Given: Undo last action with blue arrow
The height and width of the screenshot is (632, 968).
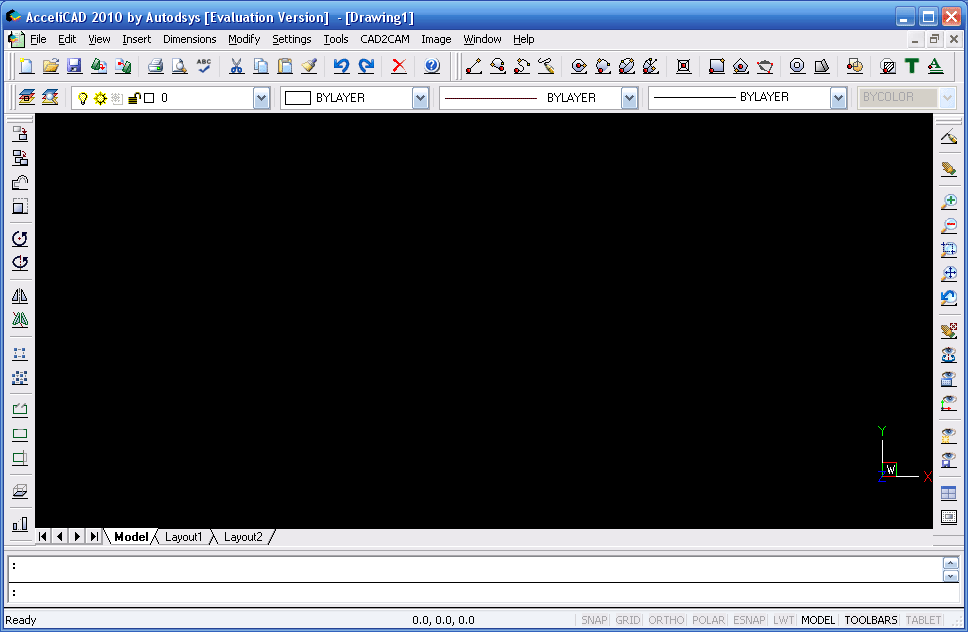Looking at the screenshot, I should coord(341,65).
